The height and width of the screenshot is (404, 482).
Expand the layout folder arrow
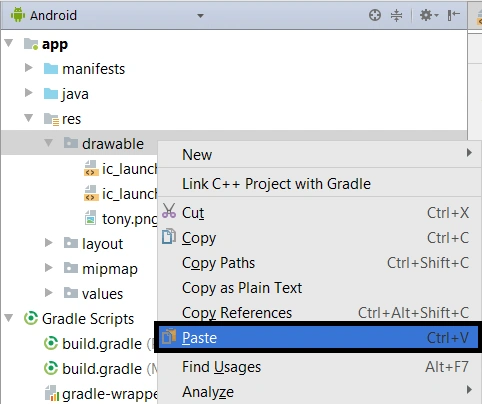pos(49,243)
